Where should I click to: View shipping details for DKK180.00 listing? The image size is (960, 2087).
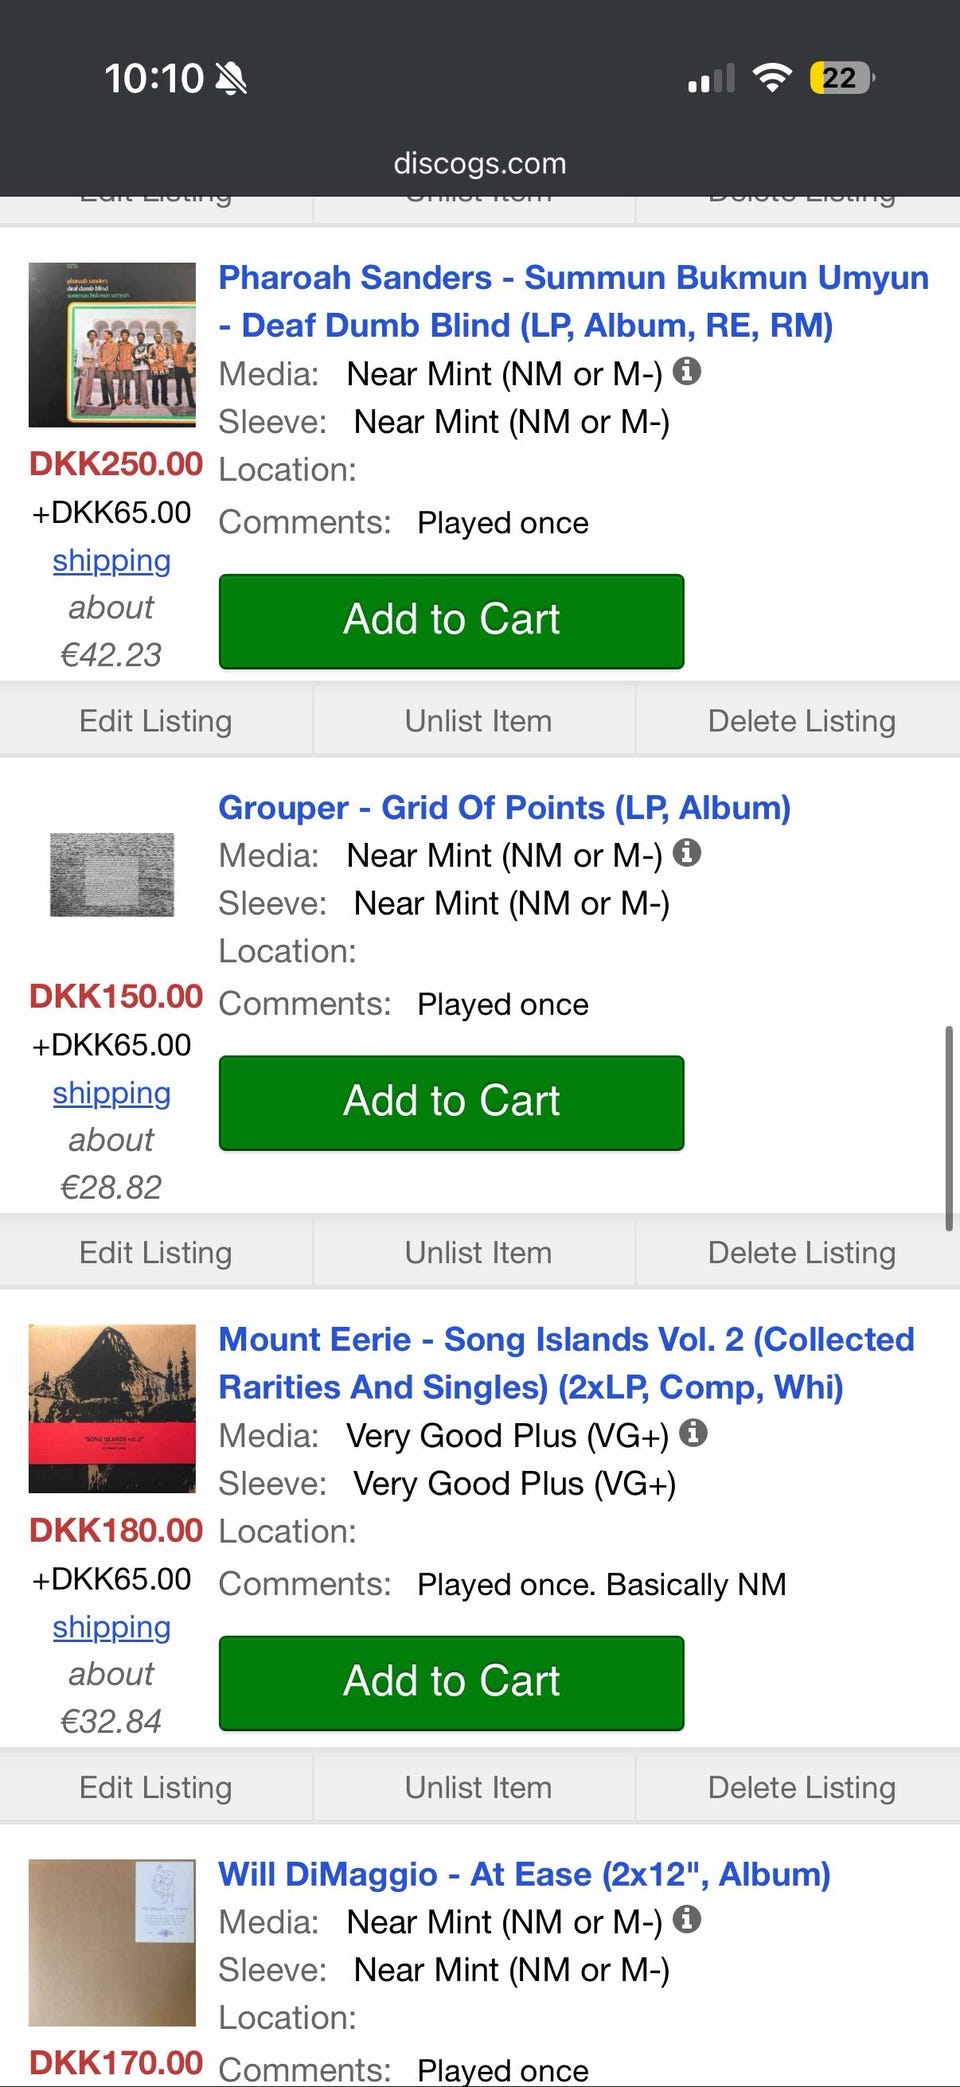coord(112,1627)
